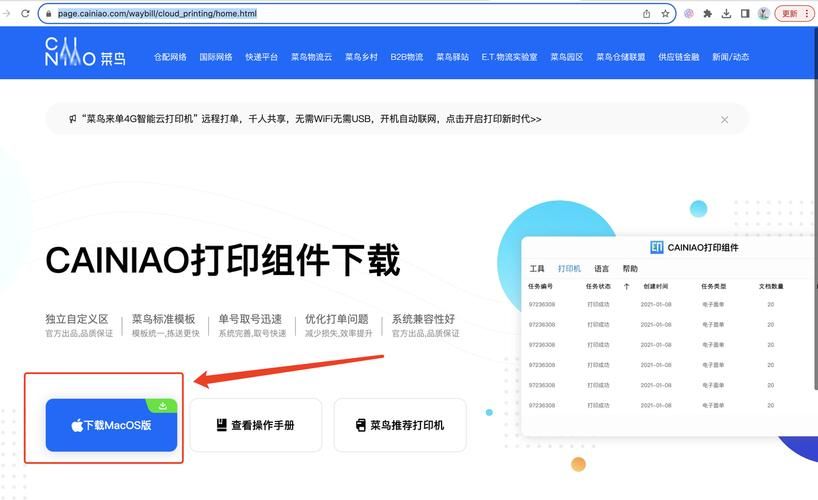This screenshot has width=818, height=500.
Task: Click the 单号取号迅速 feature text
Action: [x=250, y=319]
